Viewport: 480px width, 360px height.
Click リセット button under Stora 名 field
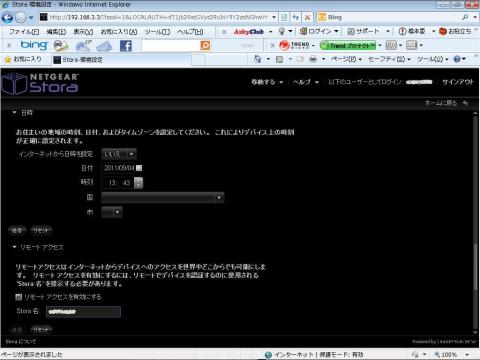pyautogui.click(x=41, y=329)
